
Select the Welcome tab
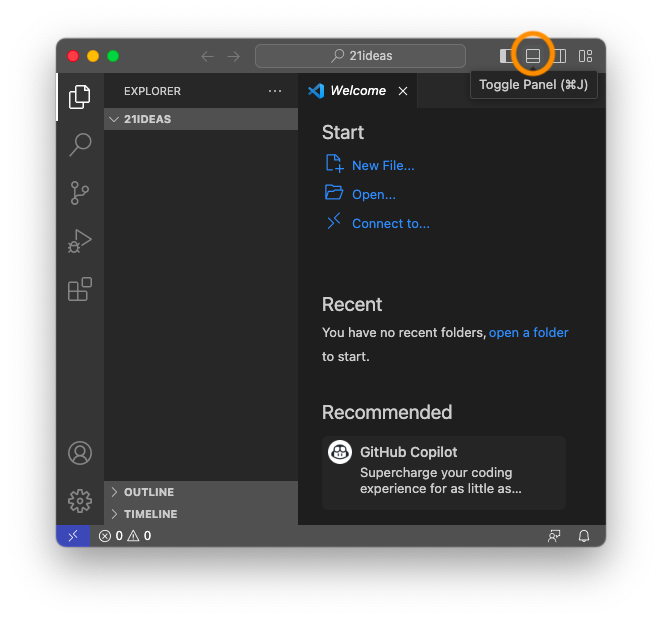point(357,91)
